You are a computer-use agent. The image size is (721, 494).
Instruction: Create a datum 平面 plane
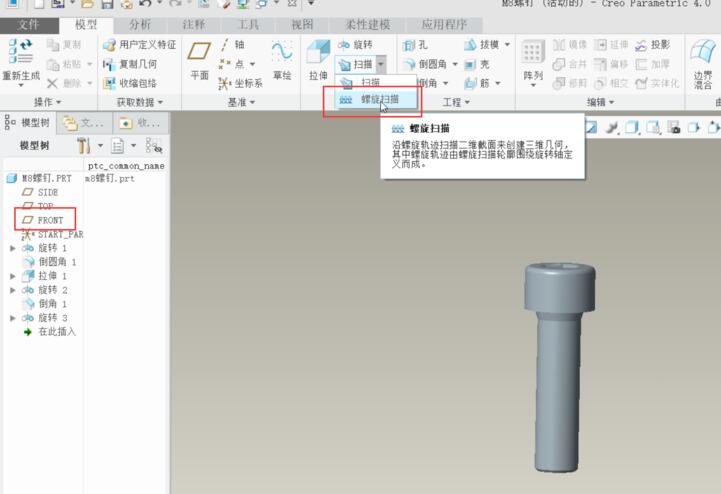(x=199, y=60)
